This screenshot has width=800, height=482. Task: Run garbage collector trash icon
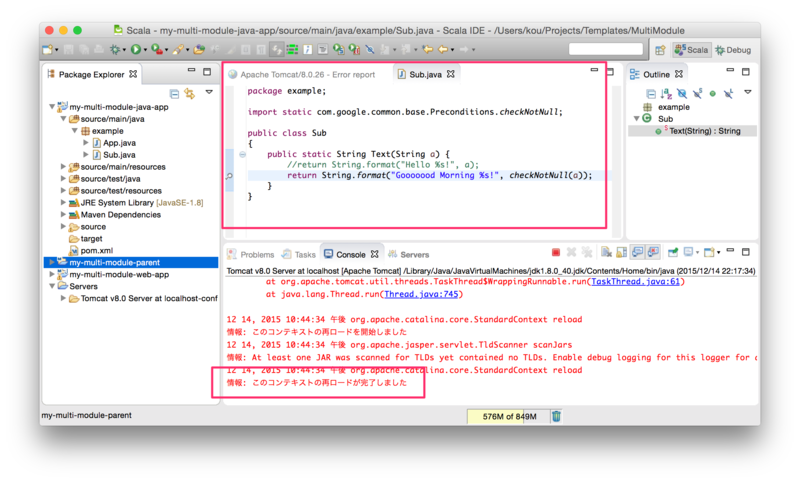[x=556, y=416]
